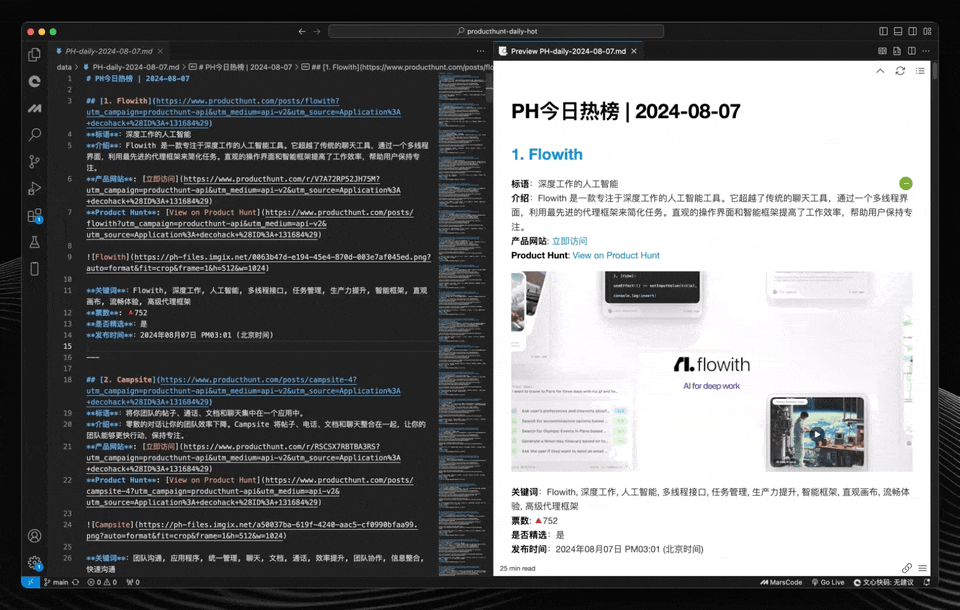Screen dimensions: 960x610
Task: Toggle the outline list icon in preview
Action: tap(920, 70)
